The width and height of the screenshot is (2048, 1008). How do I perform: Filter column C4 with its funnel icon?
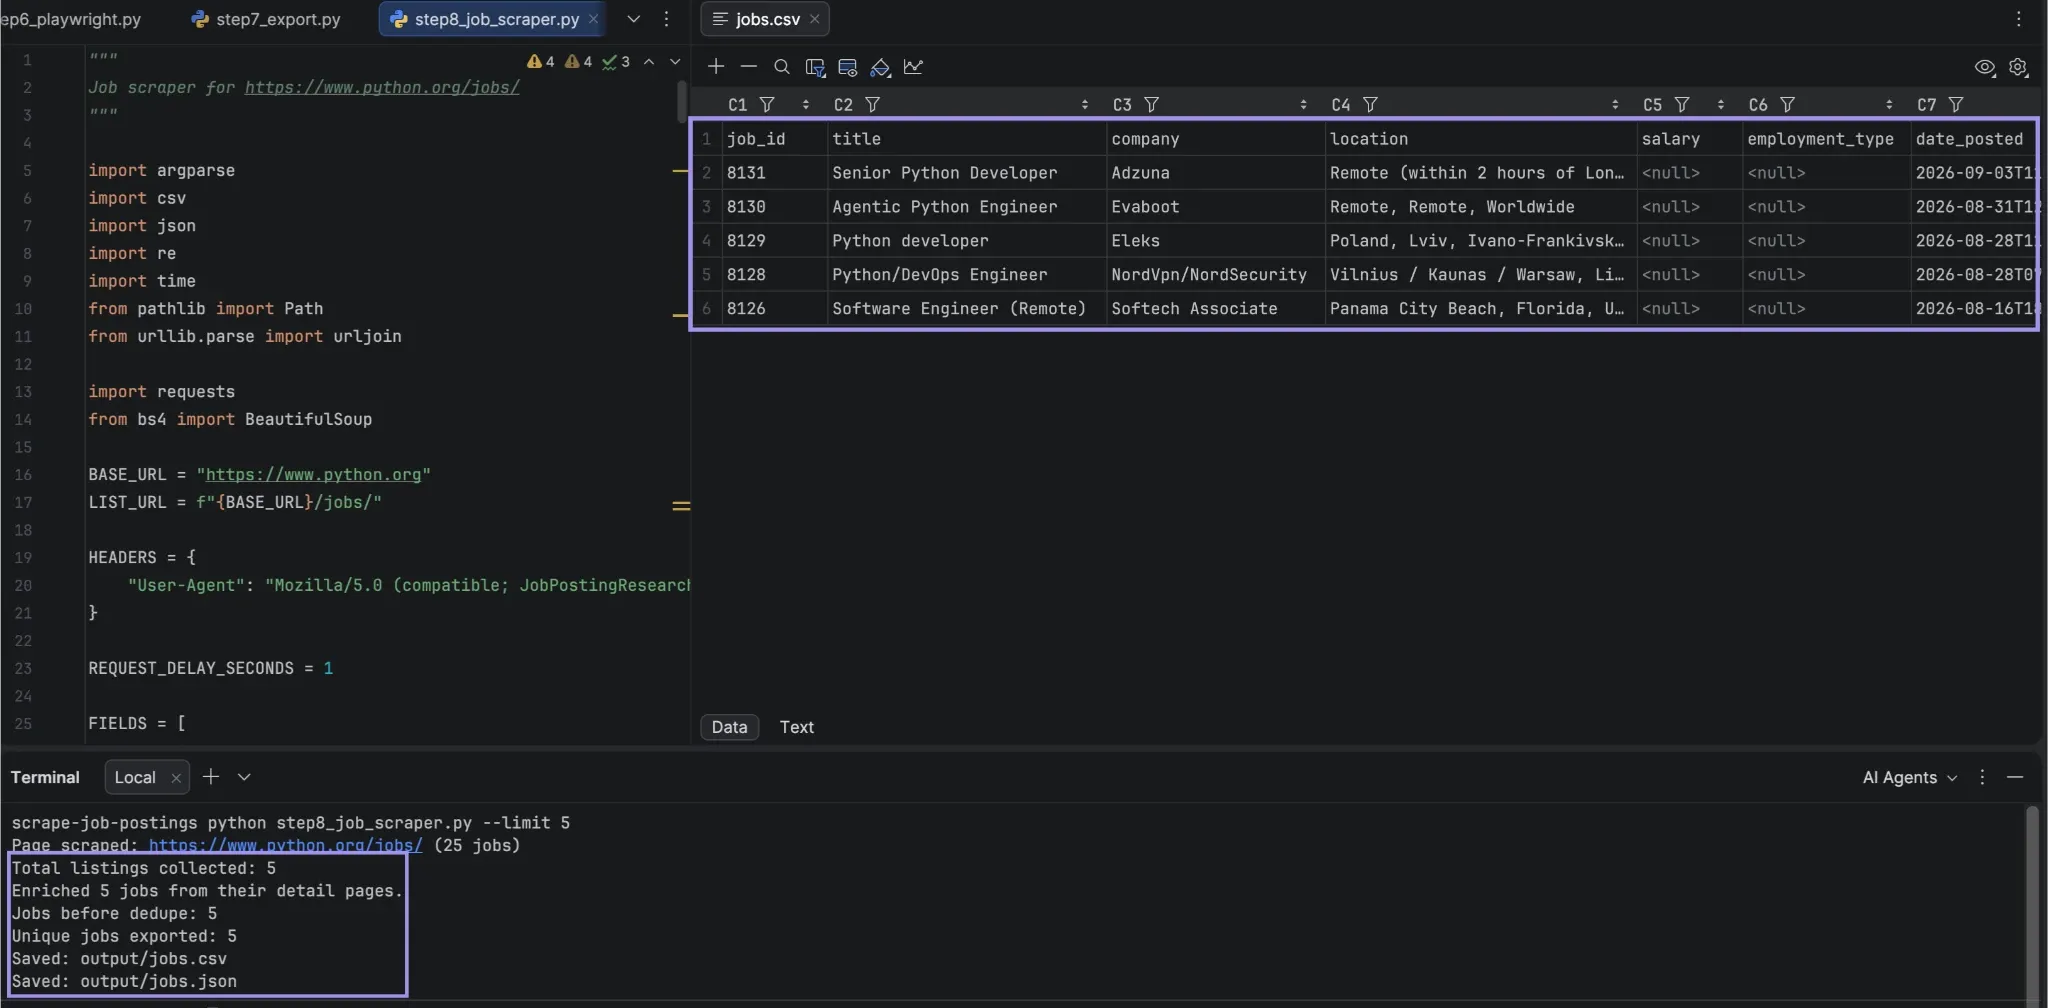click(x=1370, y=105)
